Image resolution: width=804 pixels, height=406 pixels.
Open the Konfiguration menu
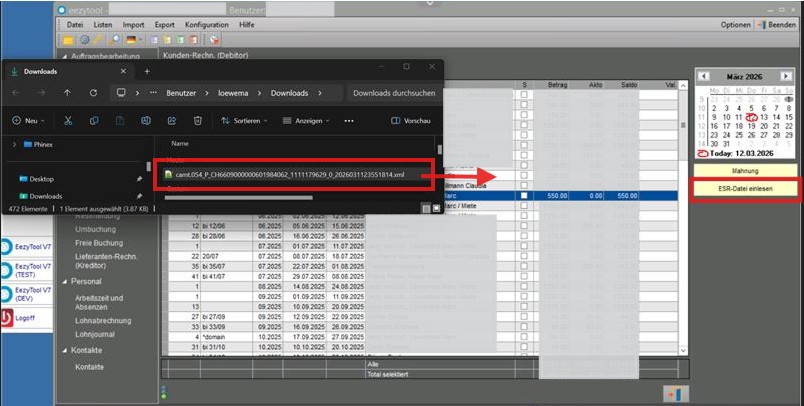click(206, 23)
